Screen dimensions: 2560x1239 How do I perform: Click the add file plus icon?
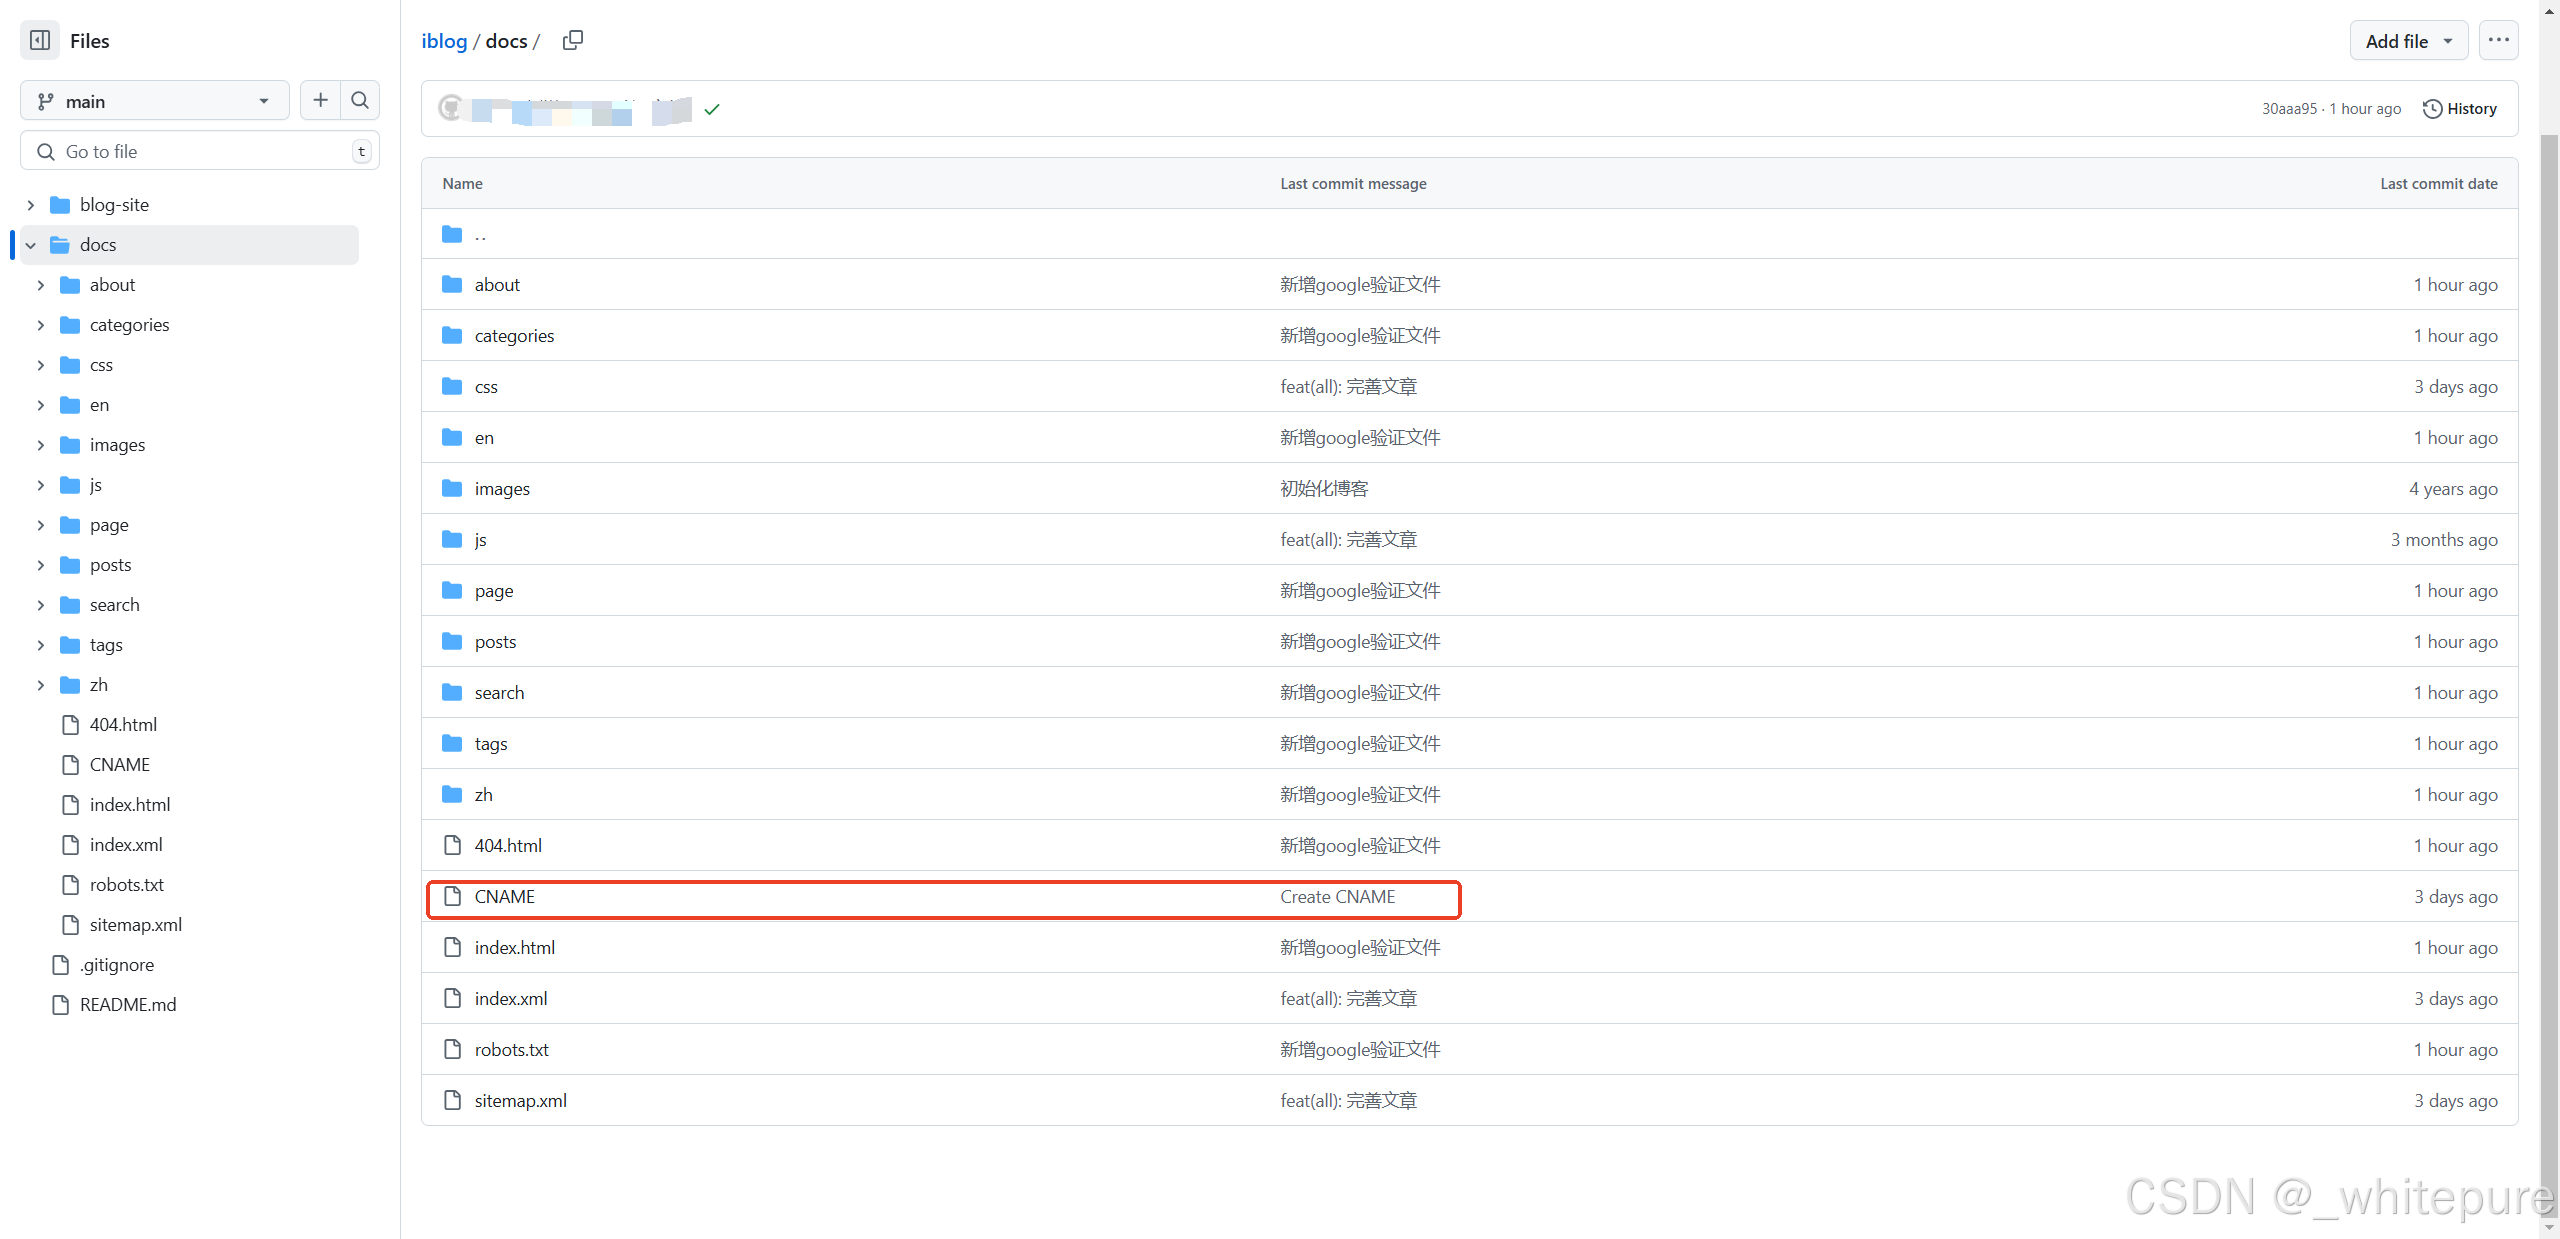coord(320,100)
